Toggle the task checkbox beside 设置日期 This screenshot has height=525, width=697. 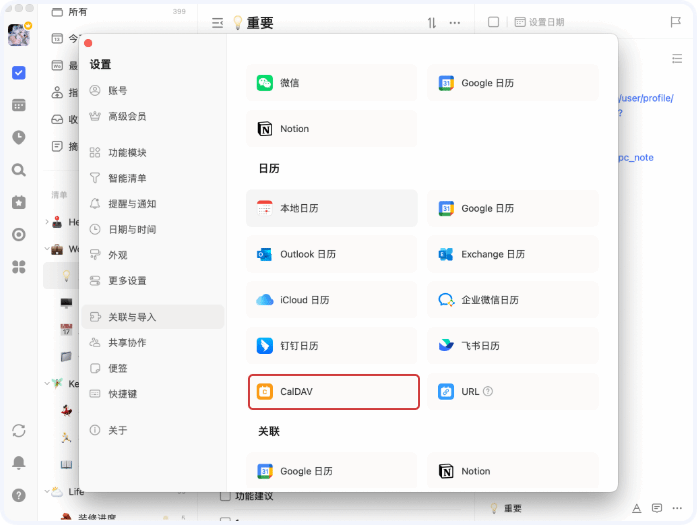(493, 22)
